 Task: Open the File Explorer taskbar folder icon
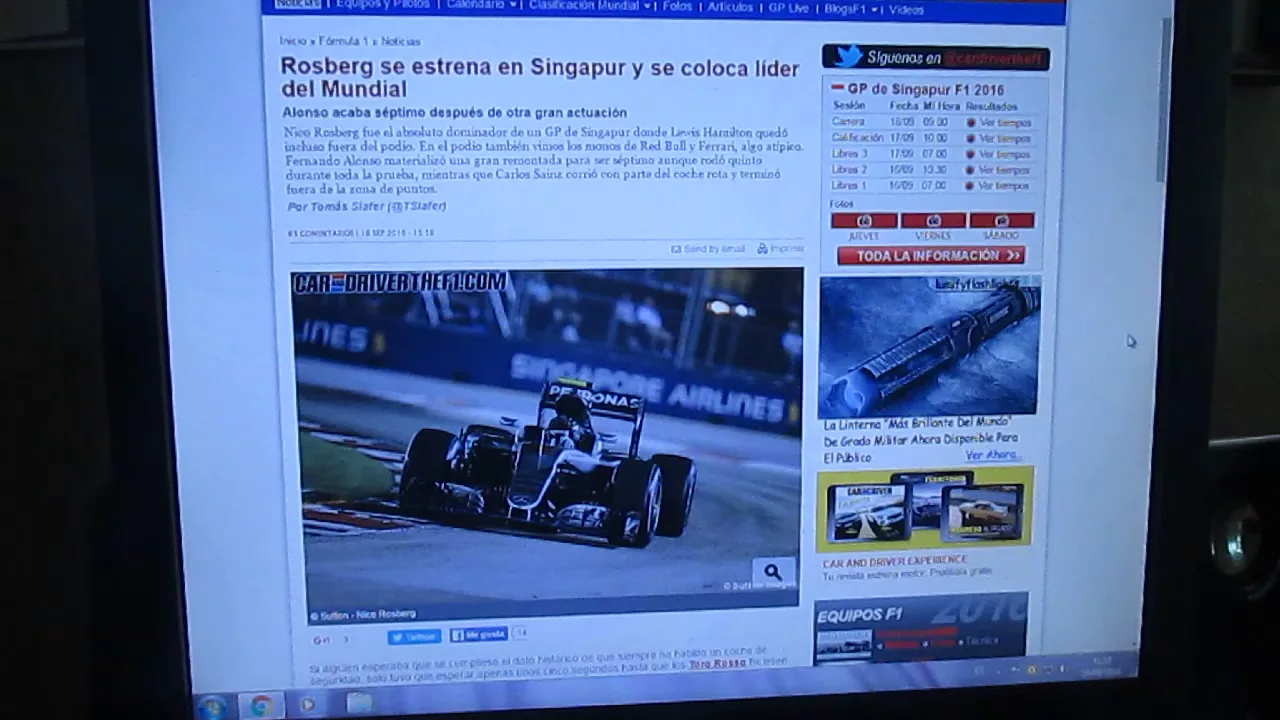pos(358,703)
